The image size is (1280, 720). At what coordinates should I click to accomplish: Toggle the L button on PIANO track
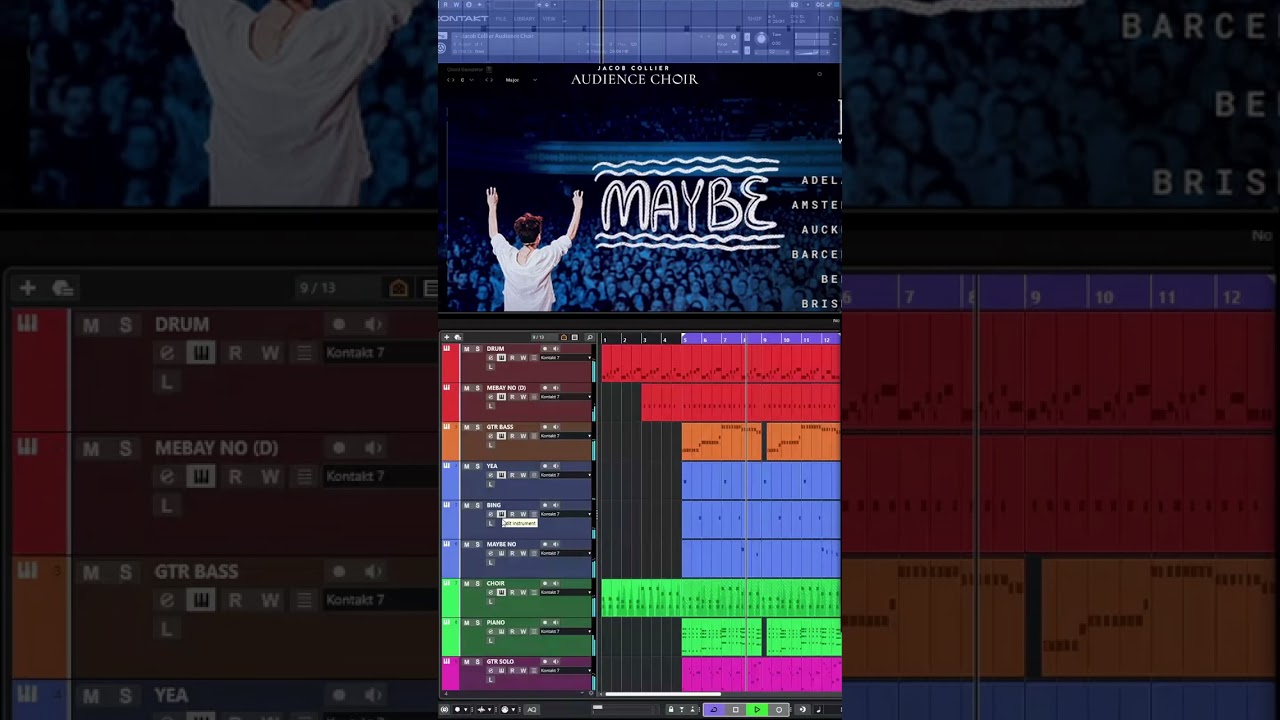[x=490, y=640]
